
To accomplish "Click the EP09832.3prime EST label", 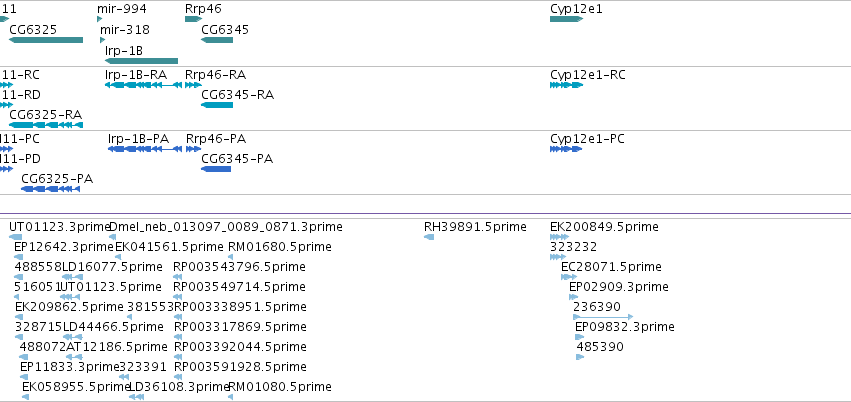I will pos(625,327).
